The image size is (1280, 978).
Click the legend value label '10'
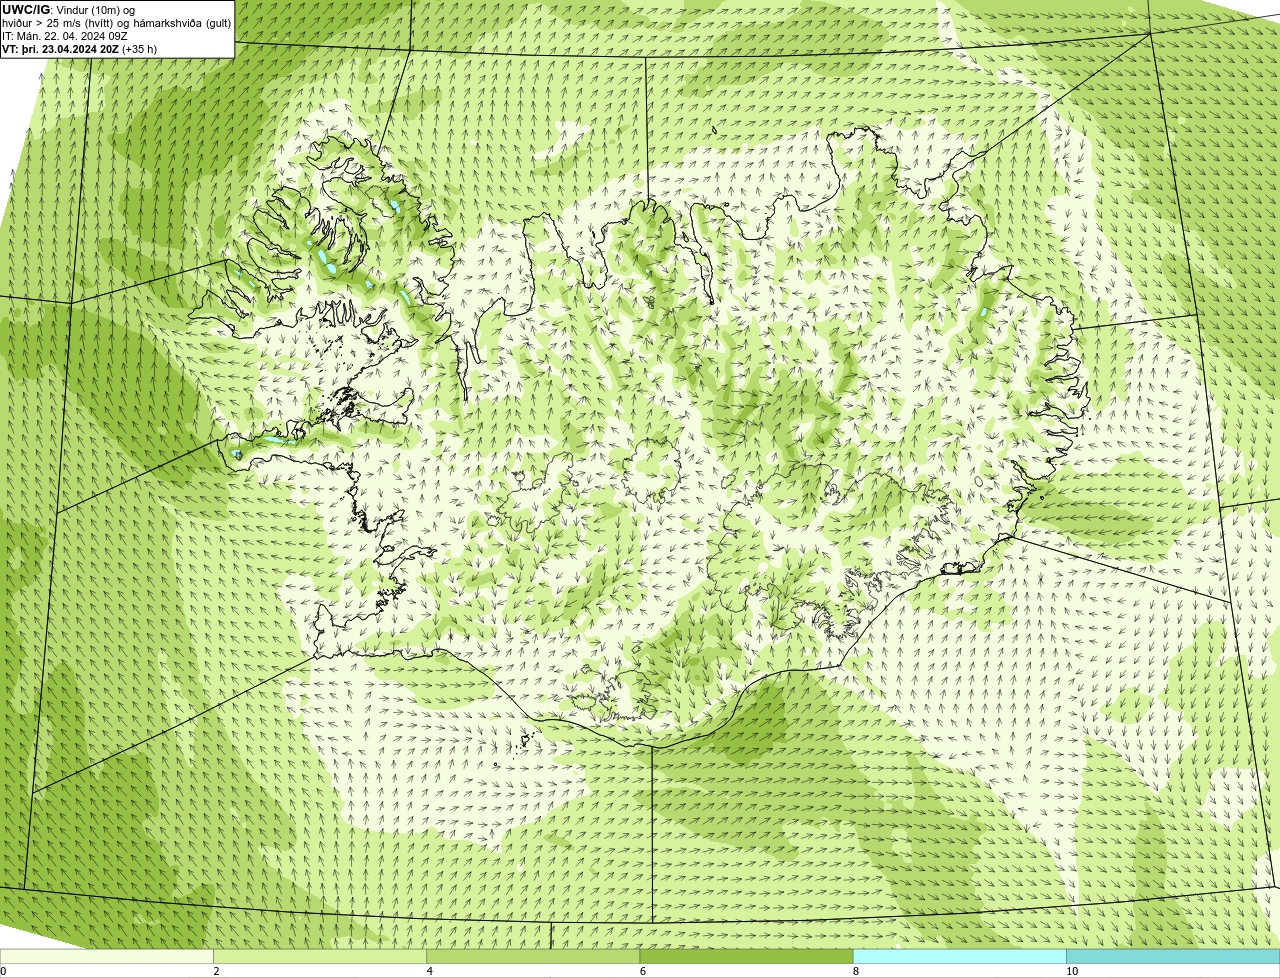point(1072,971)
